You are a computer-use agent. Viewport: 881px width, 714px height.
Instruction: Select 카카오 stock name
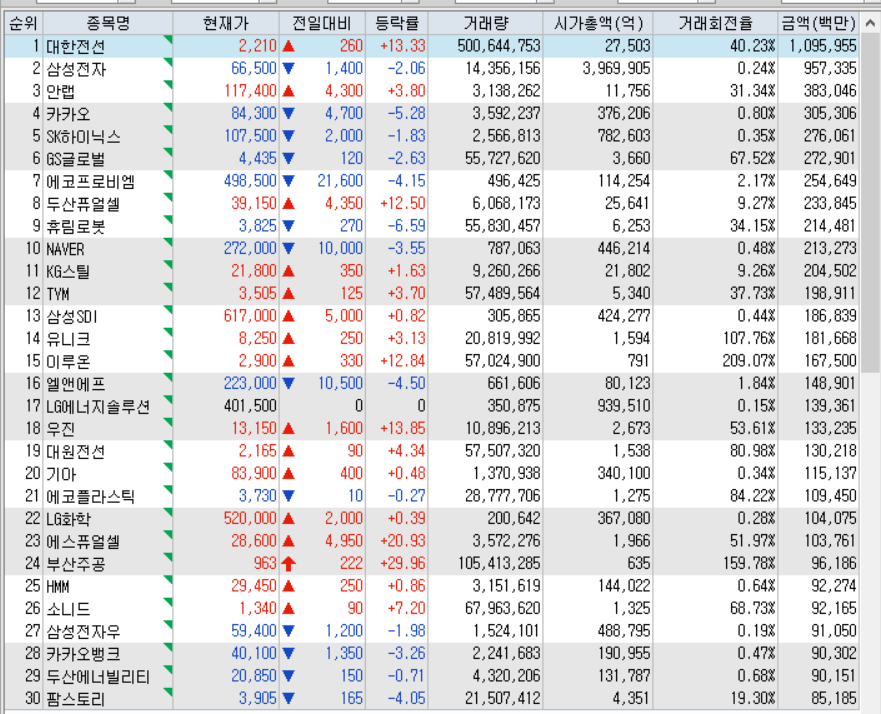[x=68, y=114]
